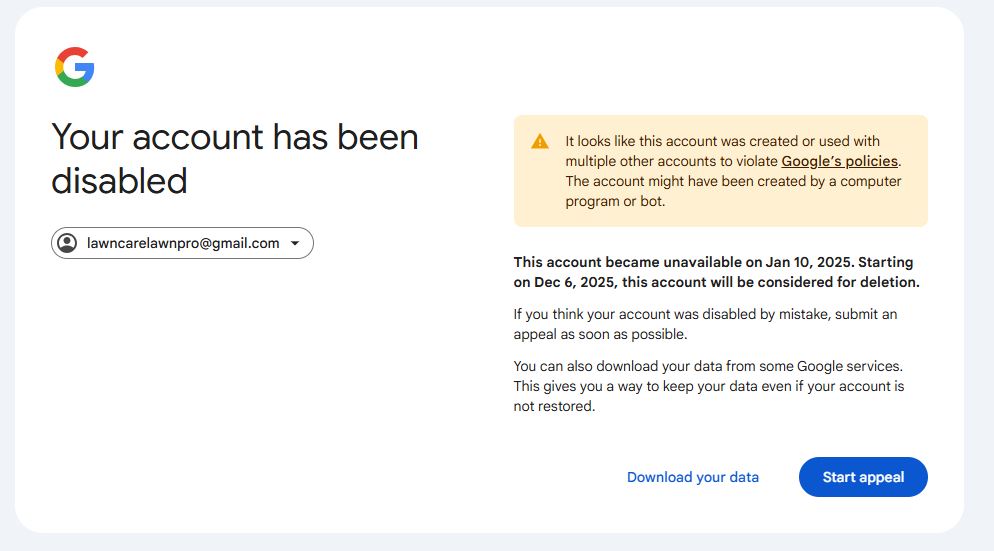This screenshot has width=994, height=551.
Task: Click the 'appeal as soon as possible.' line
Action: click(600, 334)
